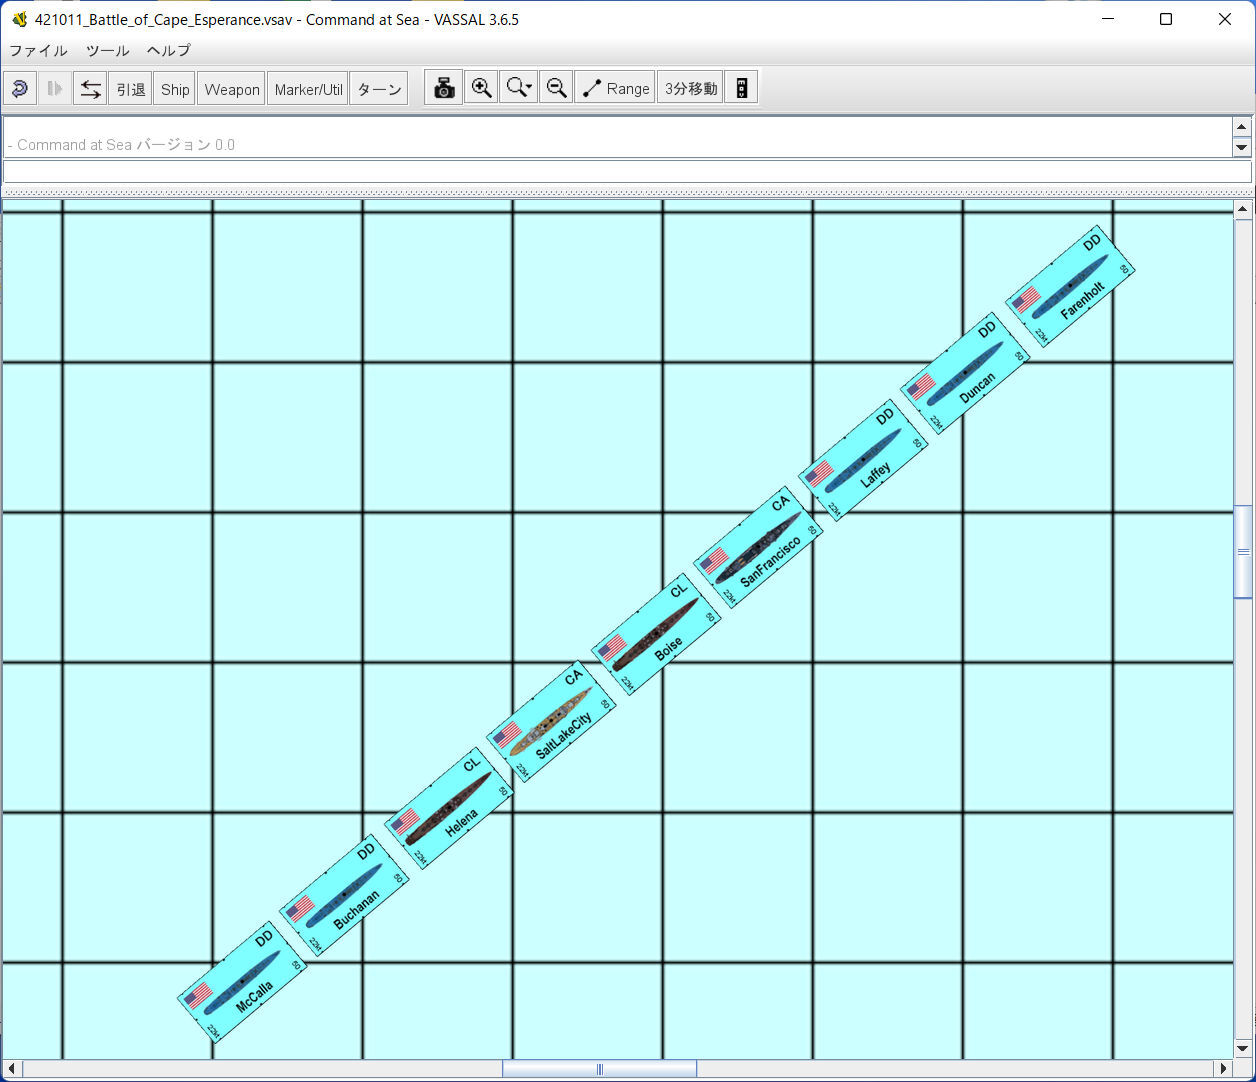Select the Boise light cruiser counter
The image size is (1256, 1082).
click(656, 634)
